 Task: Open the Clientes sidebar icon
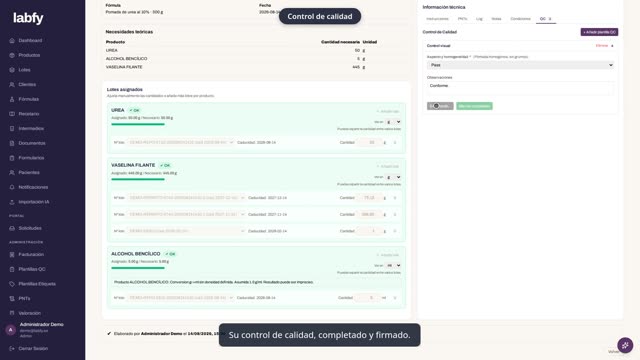[x=12, y=84]
